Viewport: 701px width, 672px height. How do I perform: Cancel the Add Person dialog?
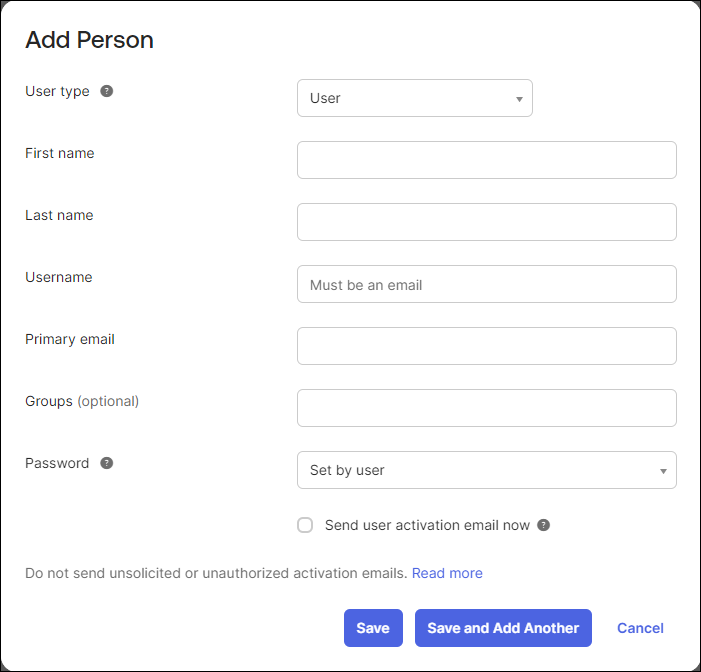tap(640, 628)
